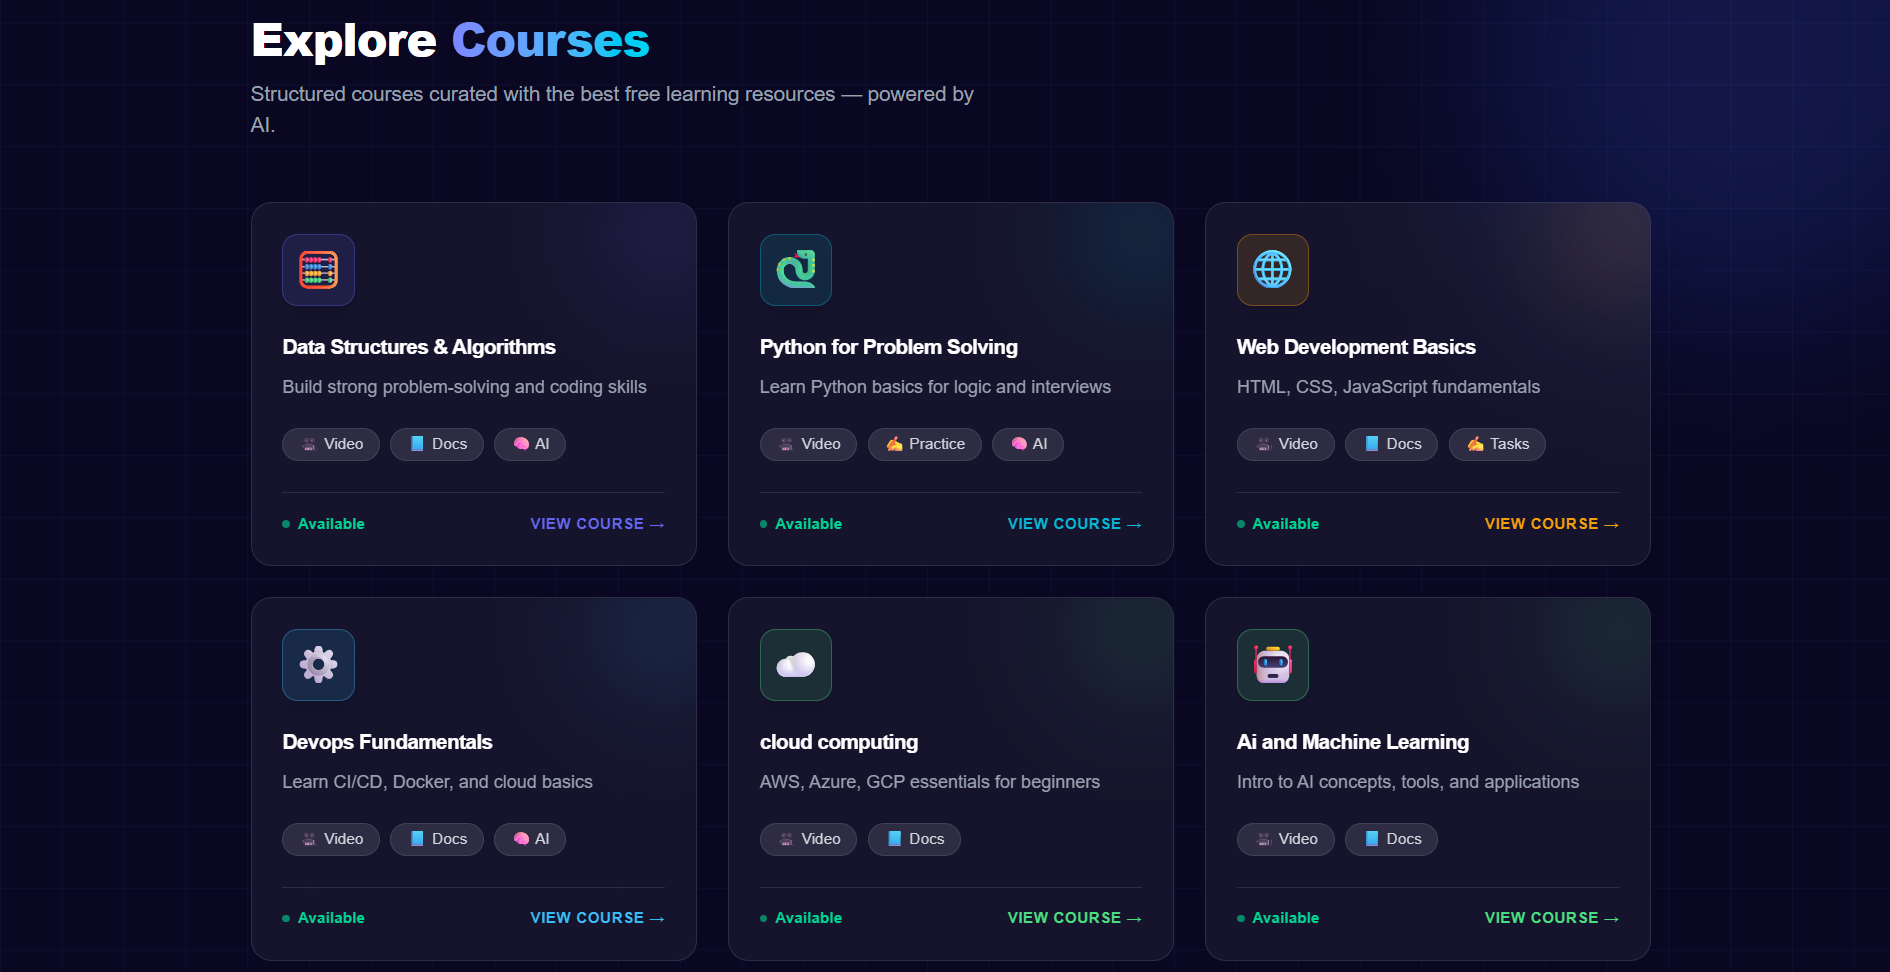
Task: Open the Web Development Basics course
Action: pyautogui.click(x=1550, y=523)
